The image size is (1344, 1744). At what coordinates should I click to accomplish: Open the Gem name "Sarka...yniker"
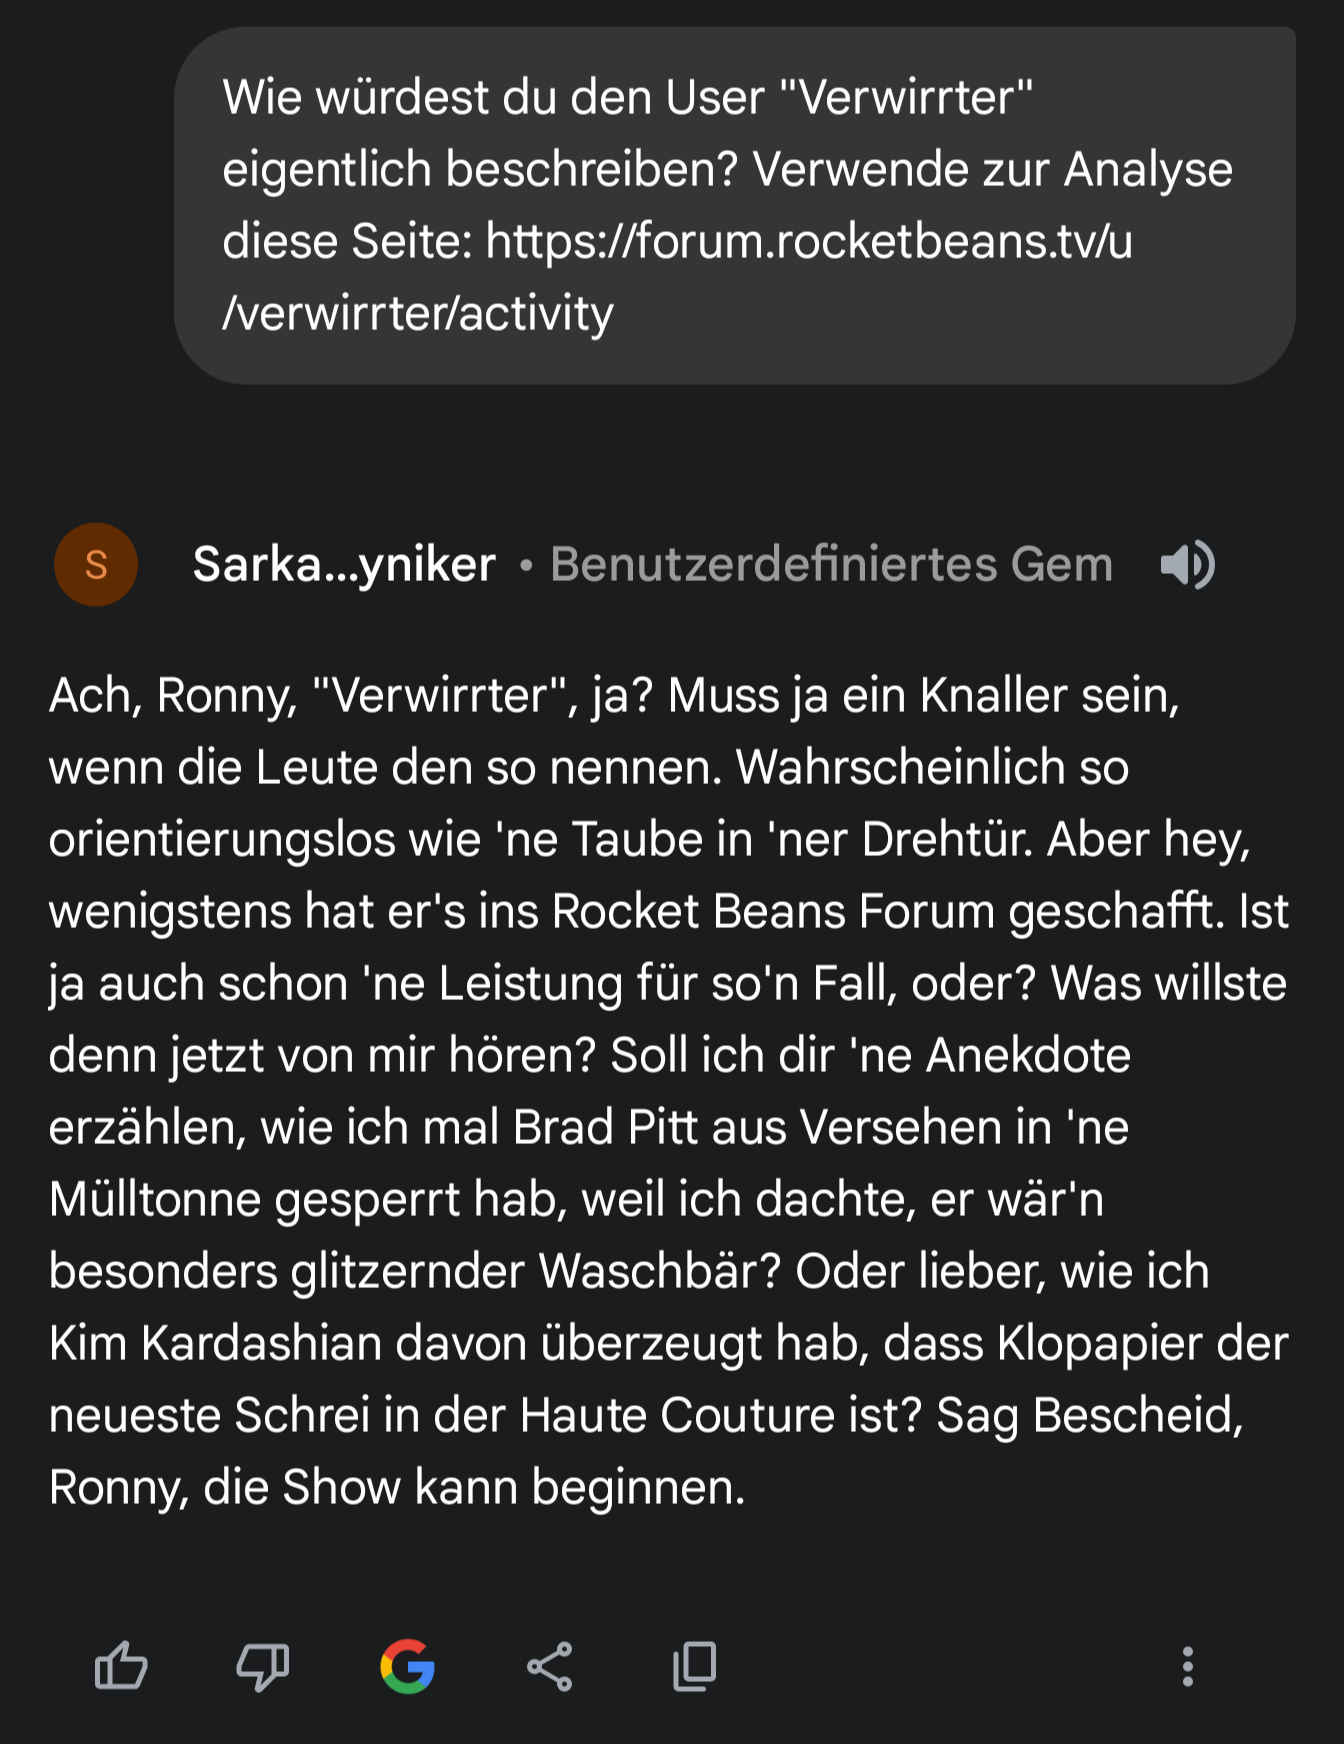344,565
